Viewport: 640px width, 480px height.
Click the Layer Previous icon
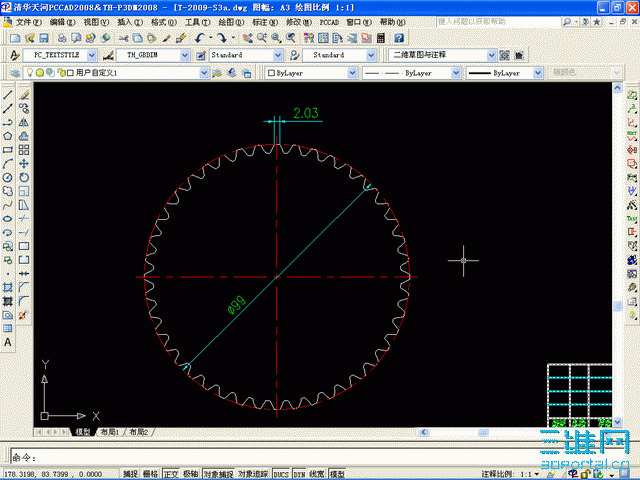coord(231,73)
